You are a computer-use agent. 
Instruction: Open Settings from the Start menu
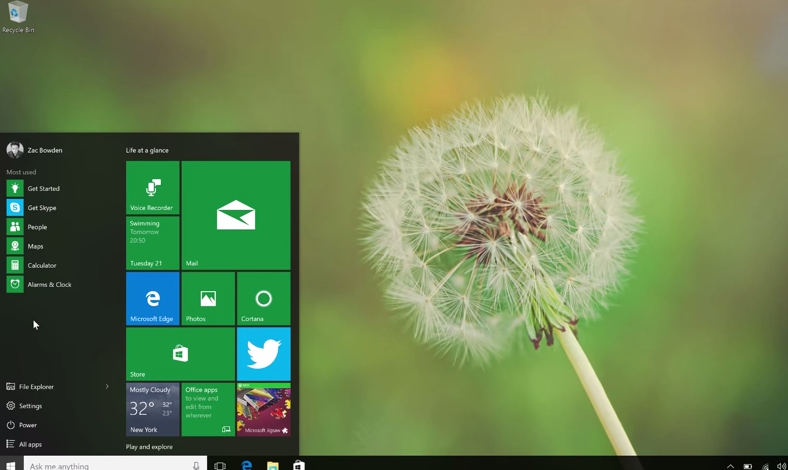[30, 406]
